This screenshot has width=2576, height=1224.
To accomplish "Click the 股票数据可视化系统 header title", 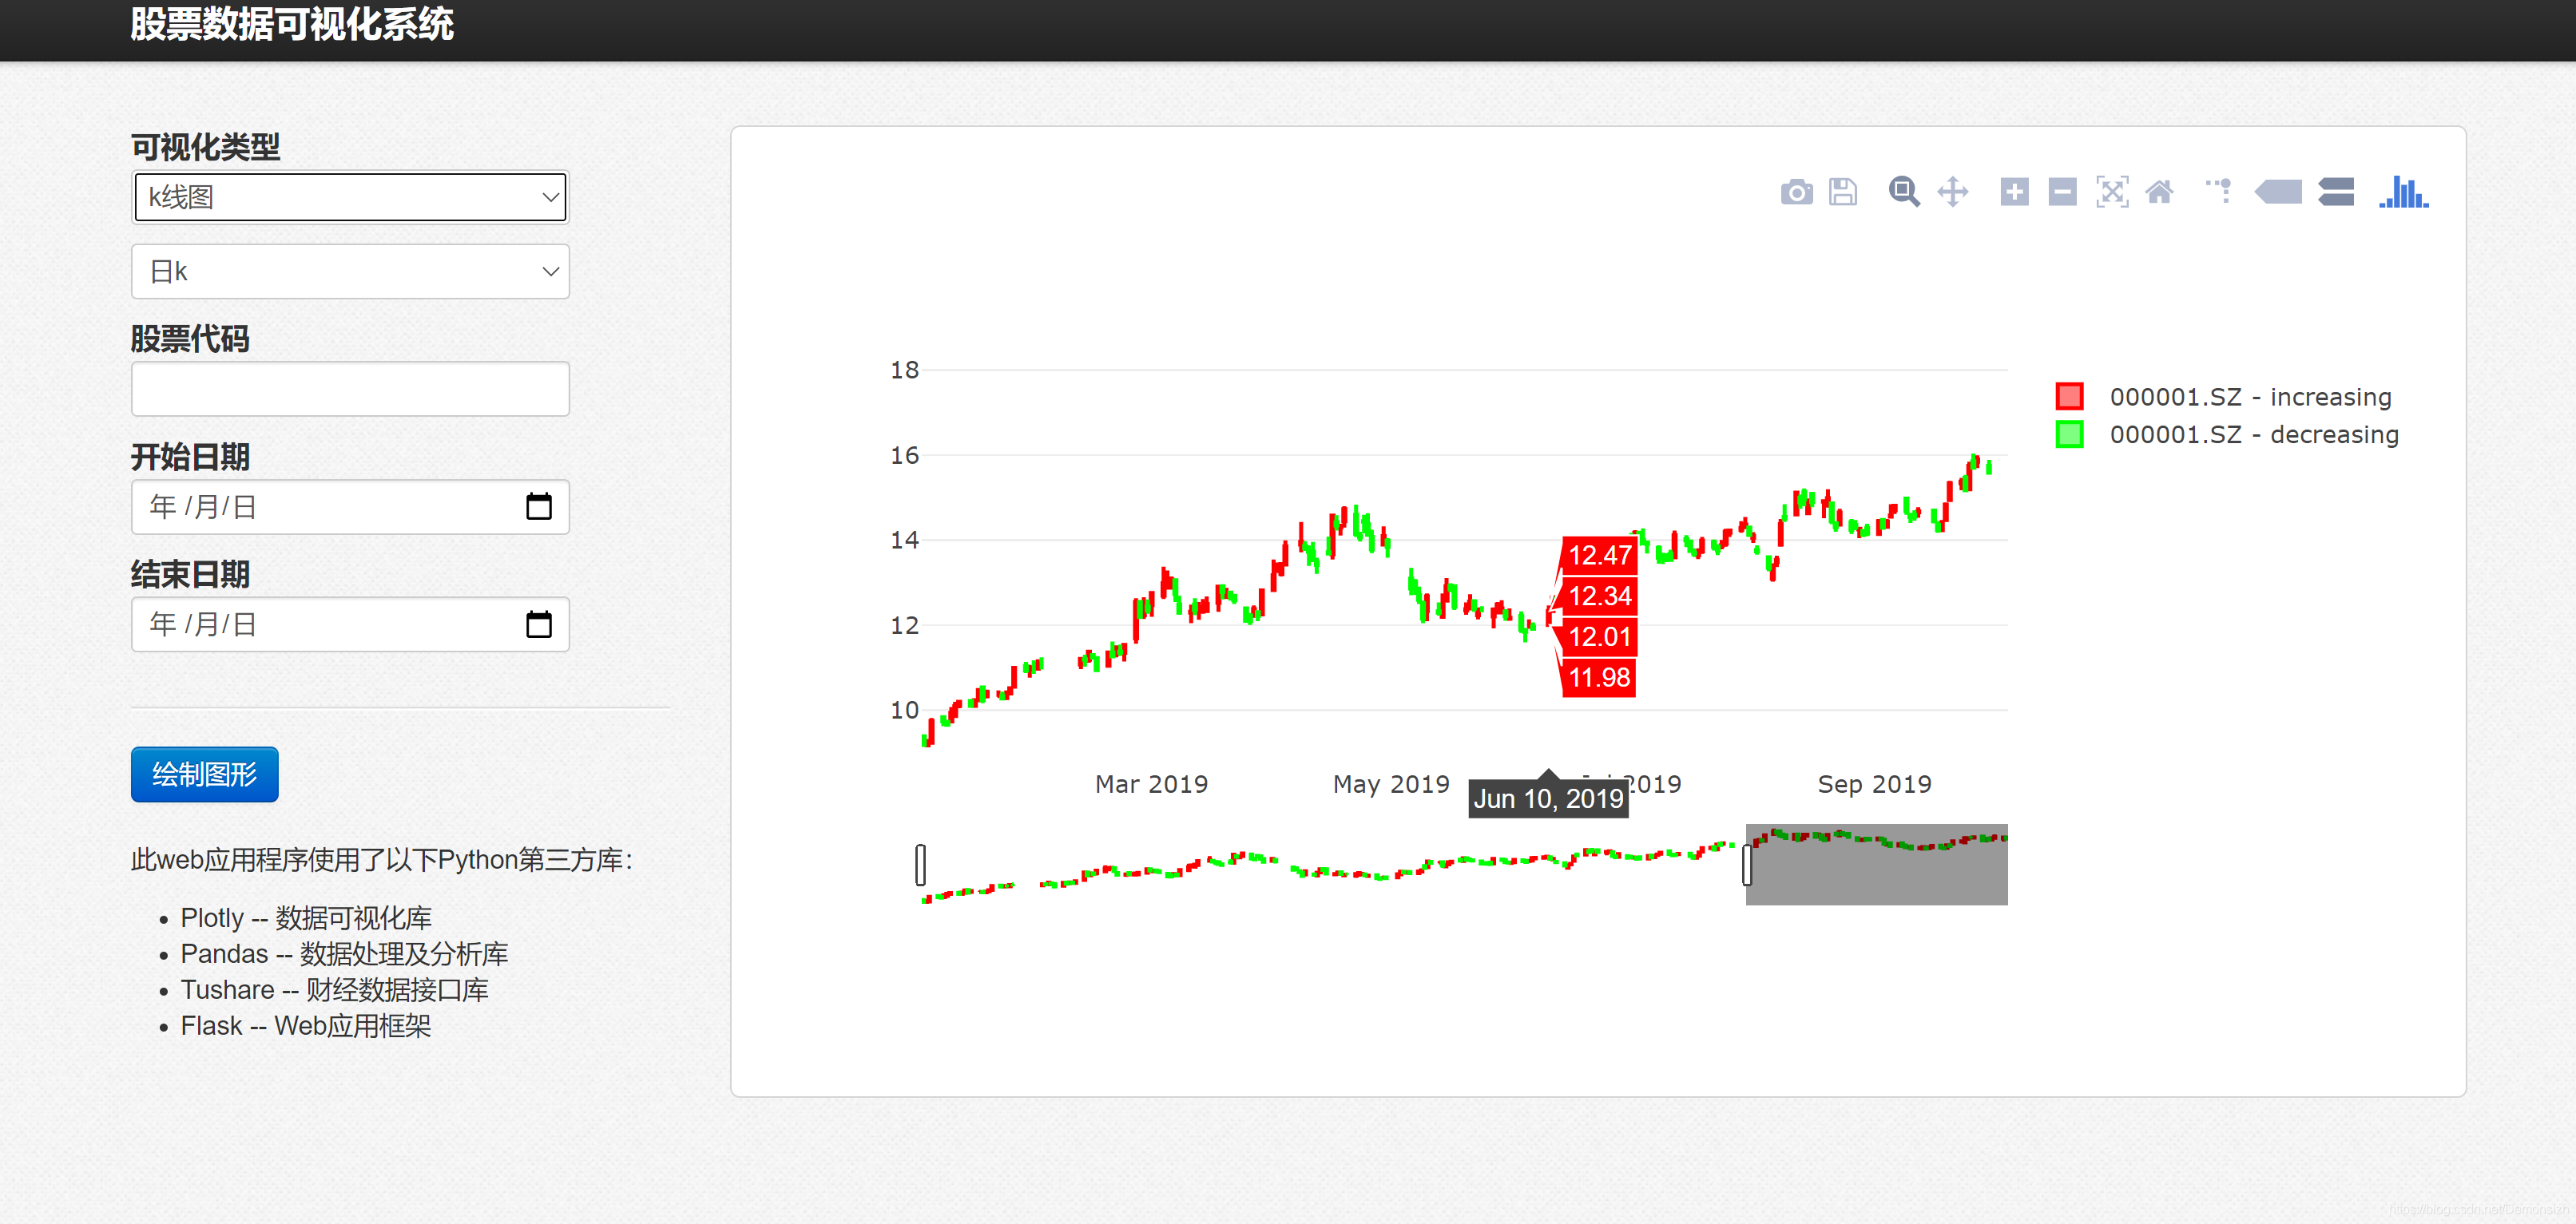I will (291, 24).
